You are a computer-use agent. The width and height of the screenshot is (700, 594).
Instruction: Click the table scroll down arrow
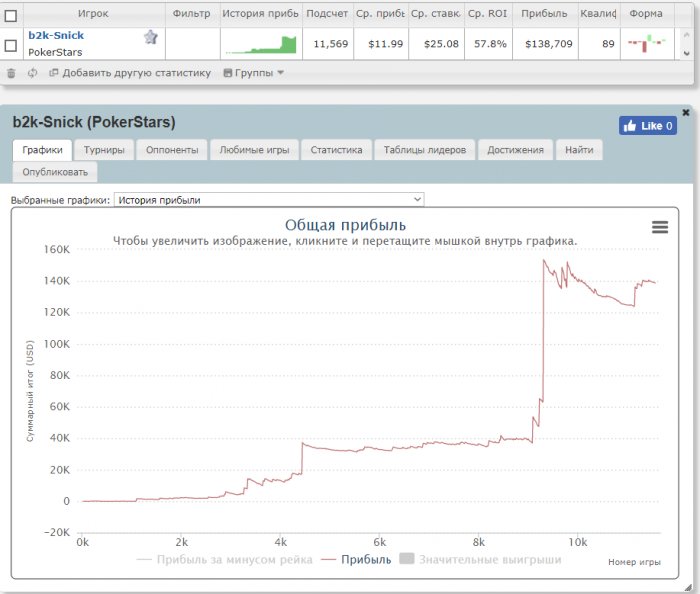coord(687,54)
